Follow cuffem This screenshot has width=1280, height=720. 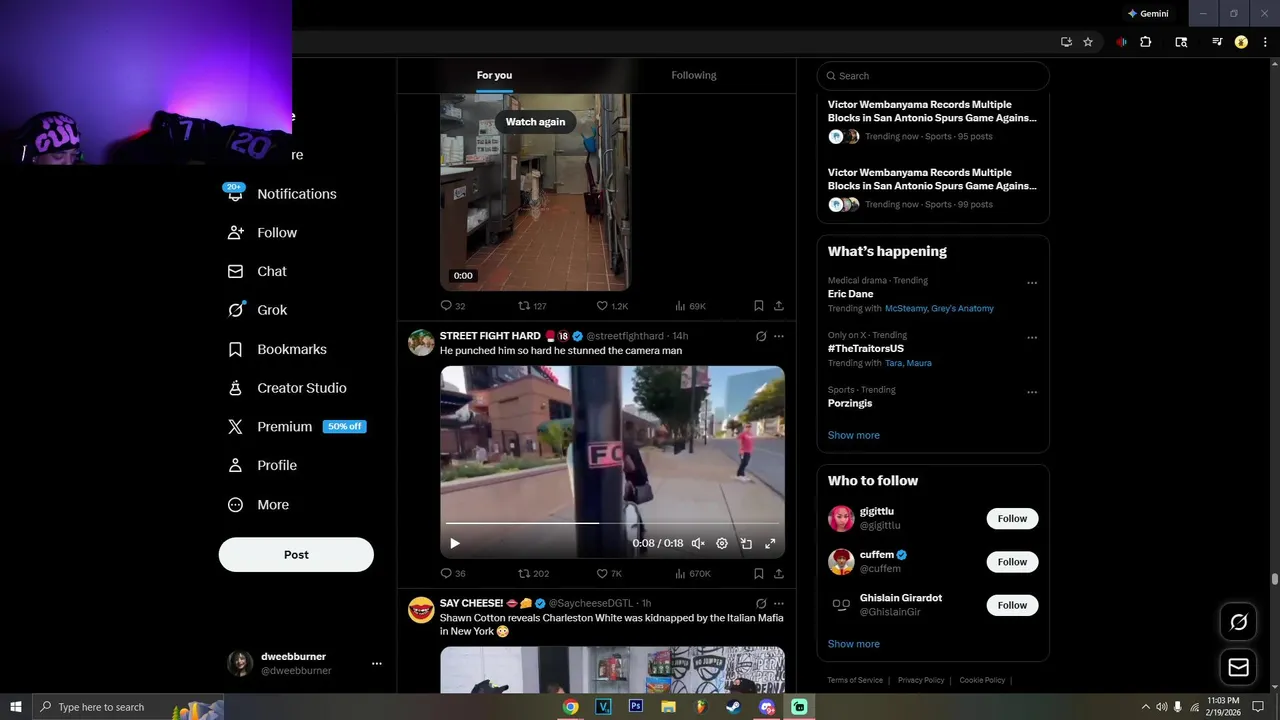pyautogui.click(x=1012, y=562)
